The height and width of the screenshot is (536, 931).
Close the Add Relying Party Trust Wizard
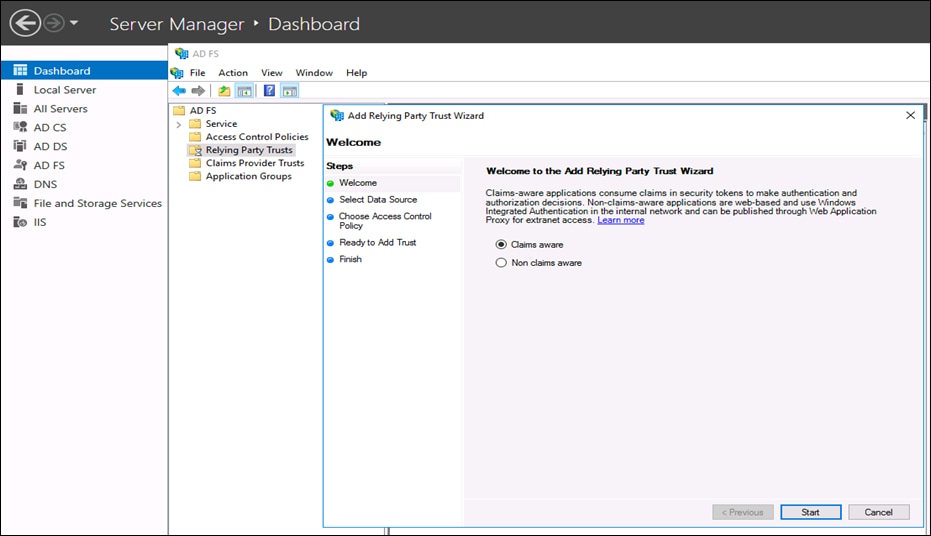pyautogui.click(x=910, y=115)
